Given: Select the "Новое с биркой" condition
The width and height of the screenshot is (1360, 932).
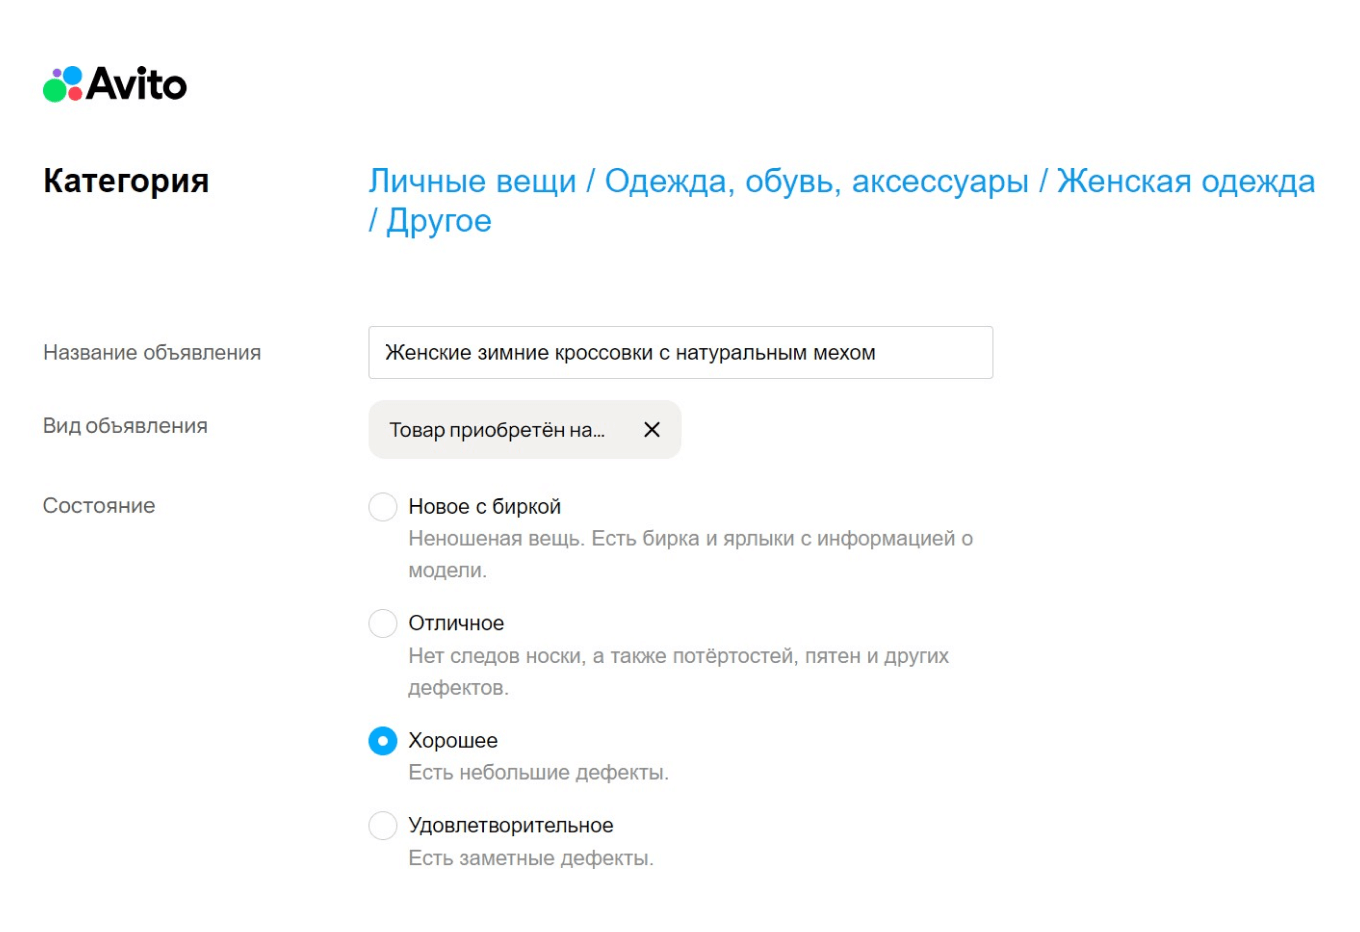Looking at the screenshot, I should pyautogui.click(x=383, y=506).
